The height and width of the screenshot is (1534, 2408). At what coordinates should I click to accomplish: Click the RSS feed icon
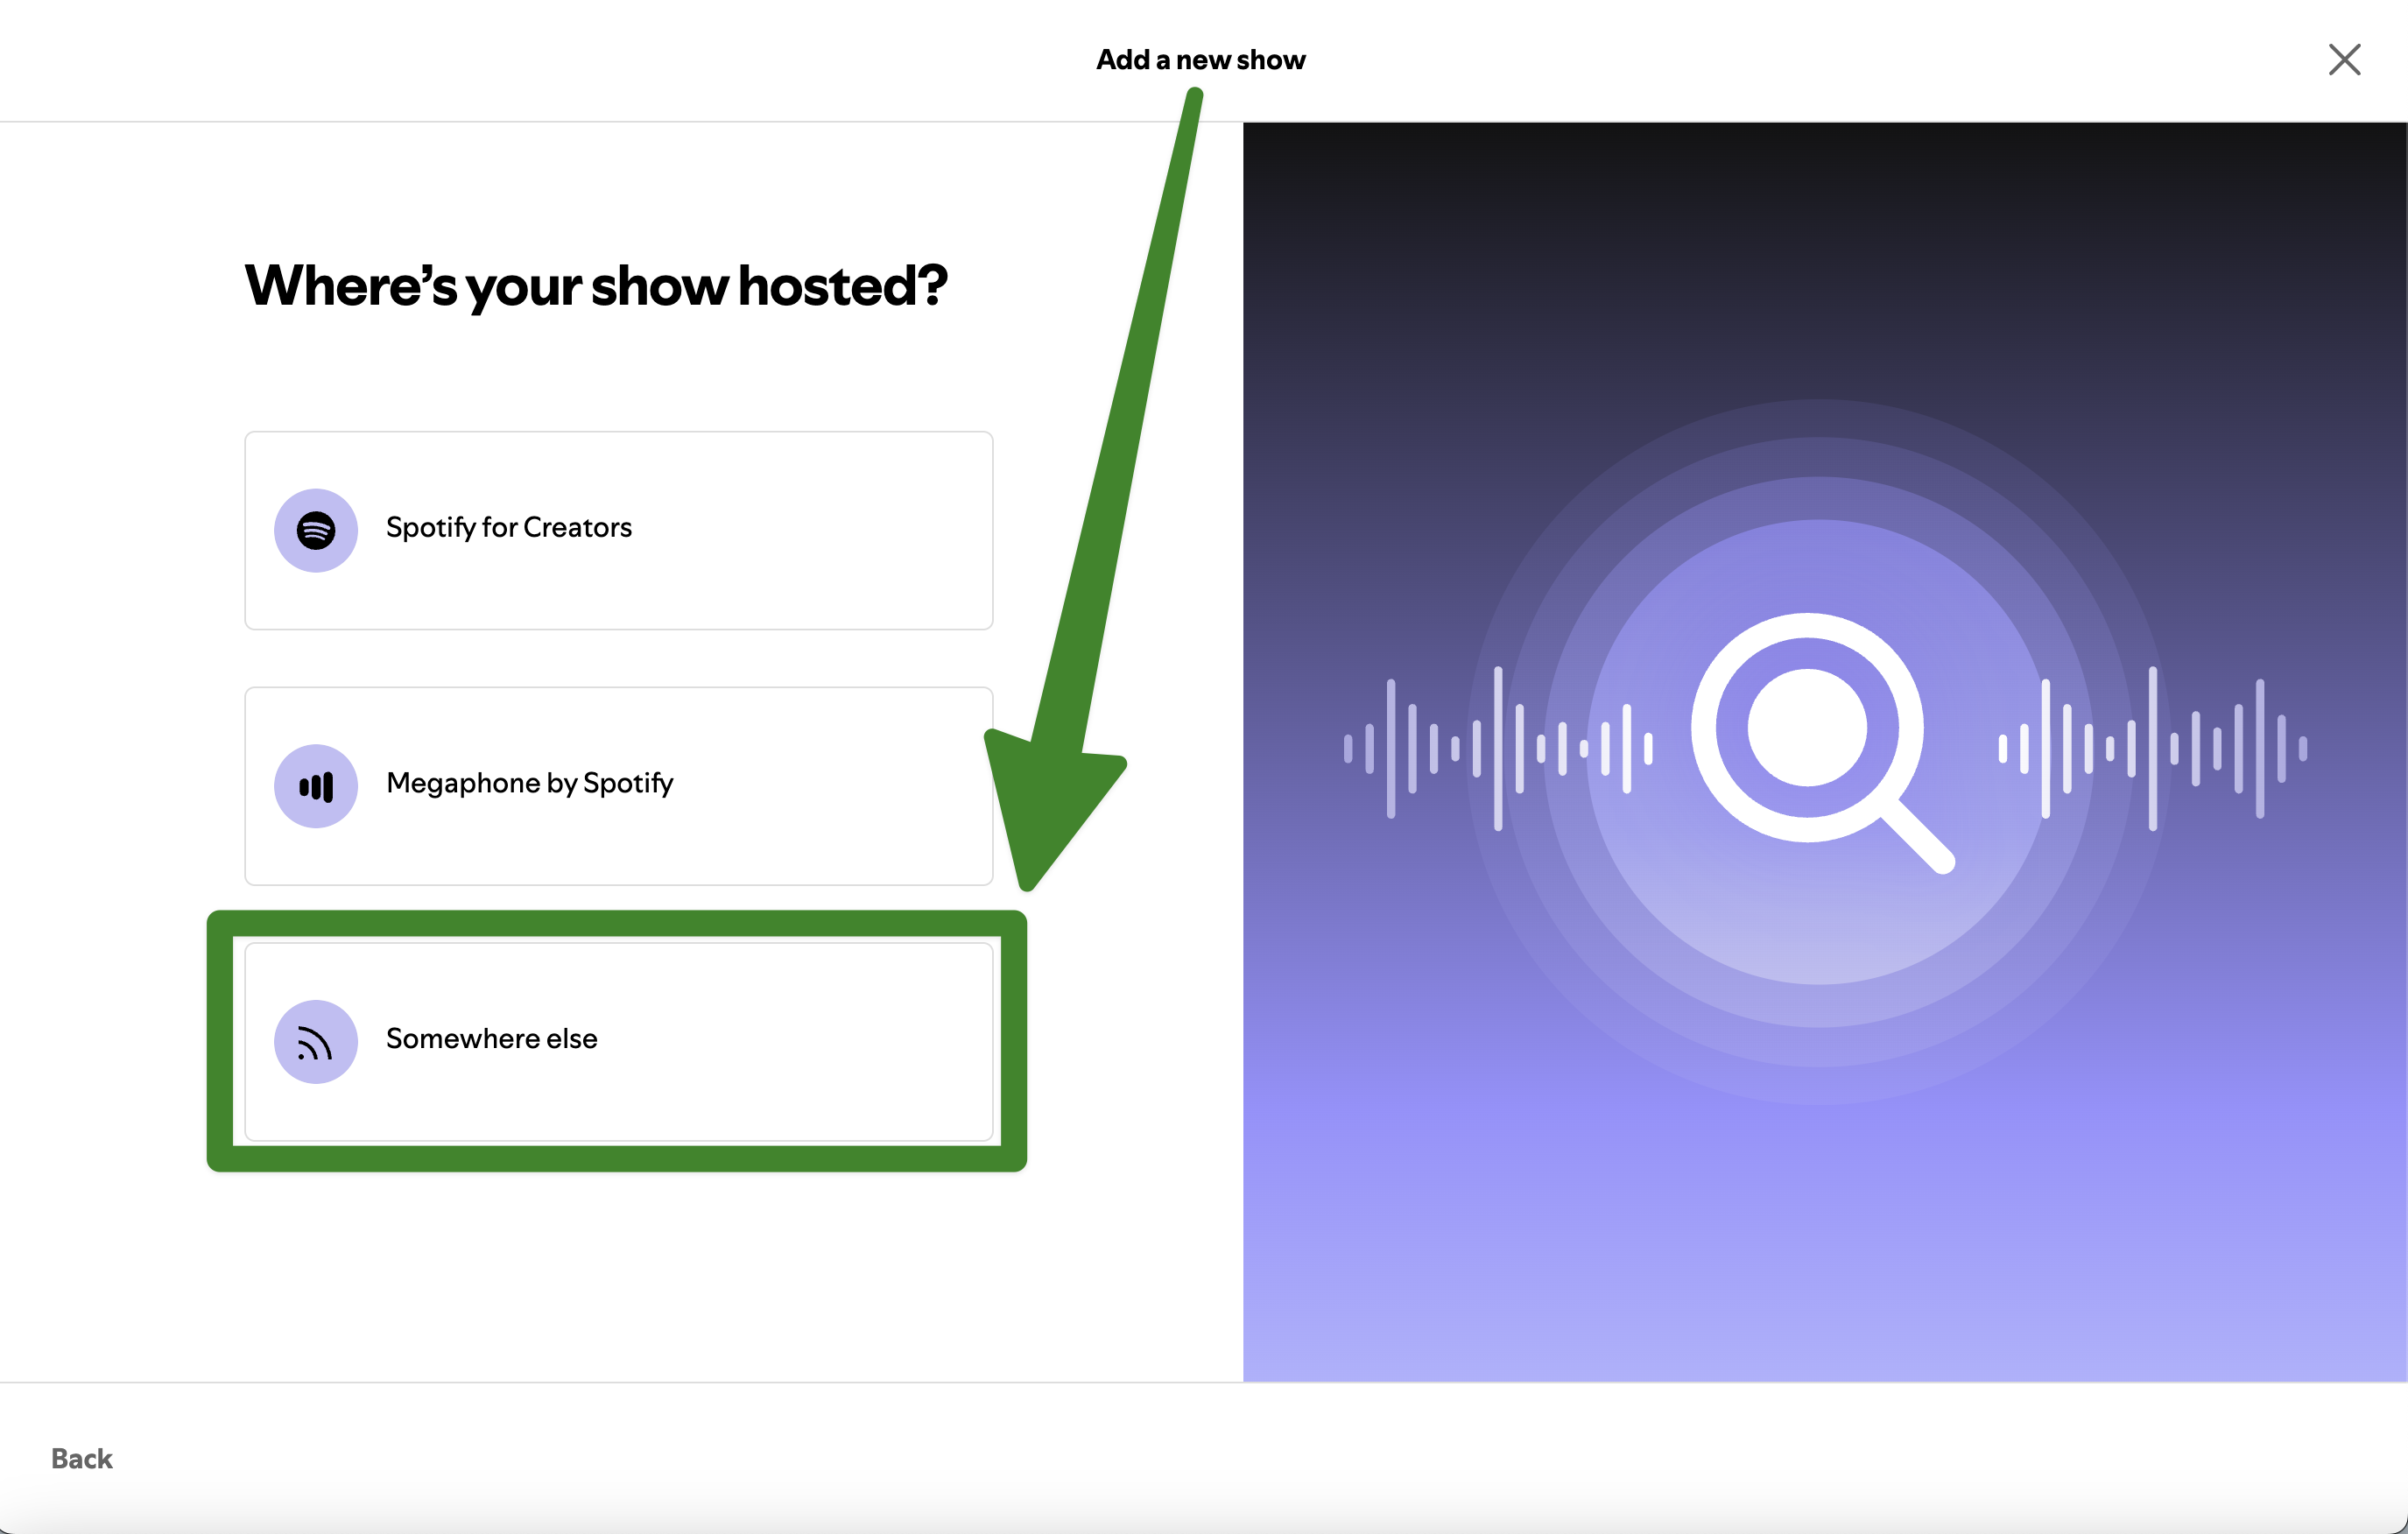pos(316,1042)
